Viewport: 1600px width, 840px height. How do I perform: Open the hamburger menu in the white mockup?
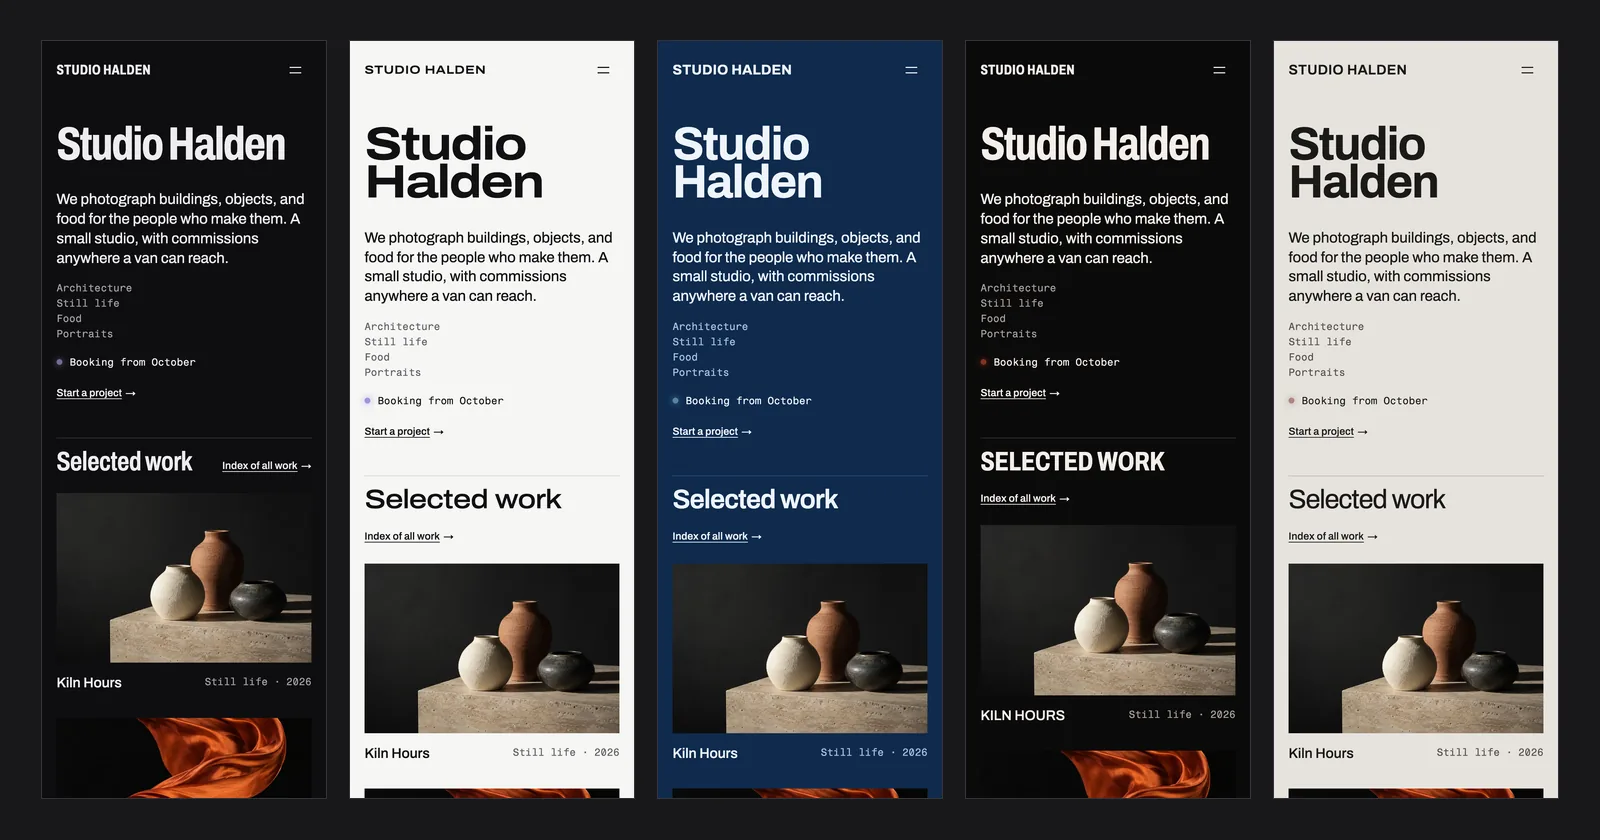click(x=603, y=70)
